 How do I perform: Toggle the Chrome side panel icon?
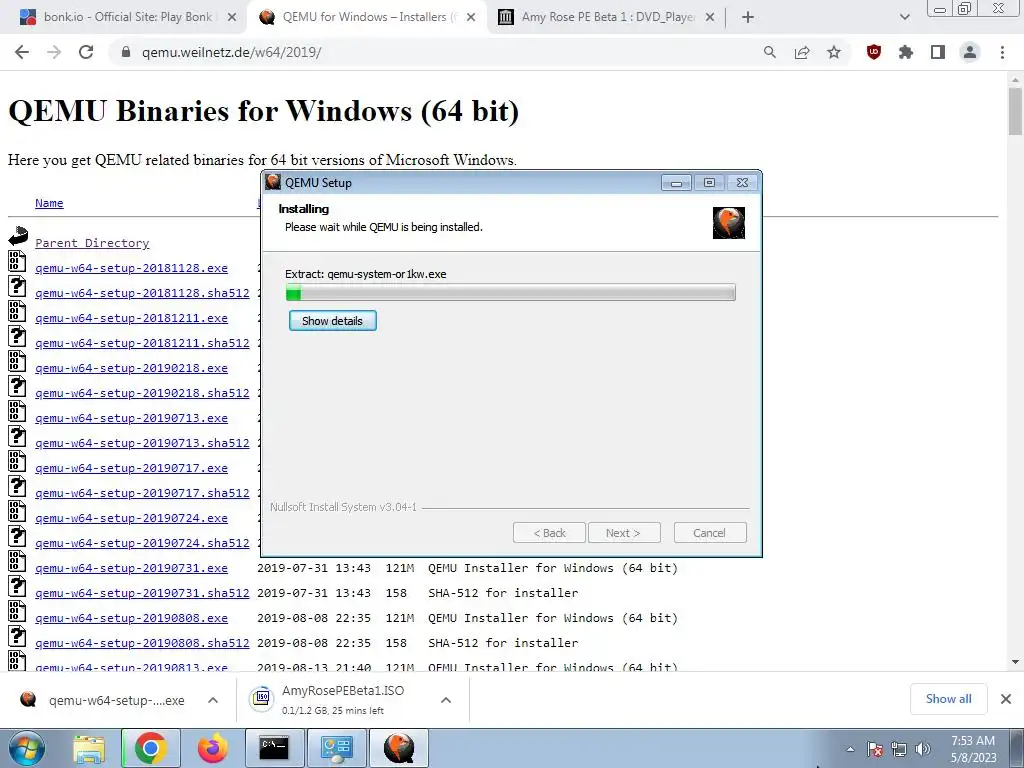938,52
